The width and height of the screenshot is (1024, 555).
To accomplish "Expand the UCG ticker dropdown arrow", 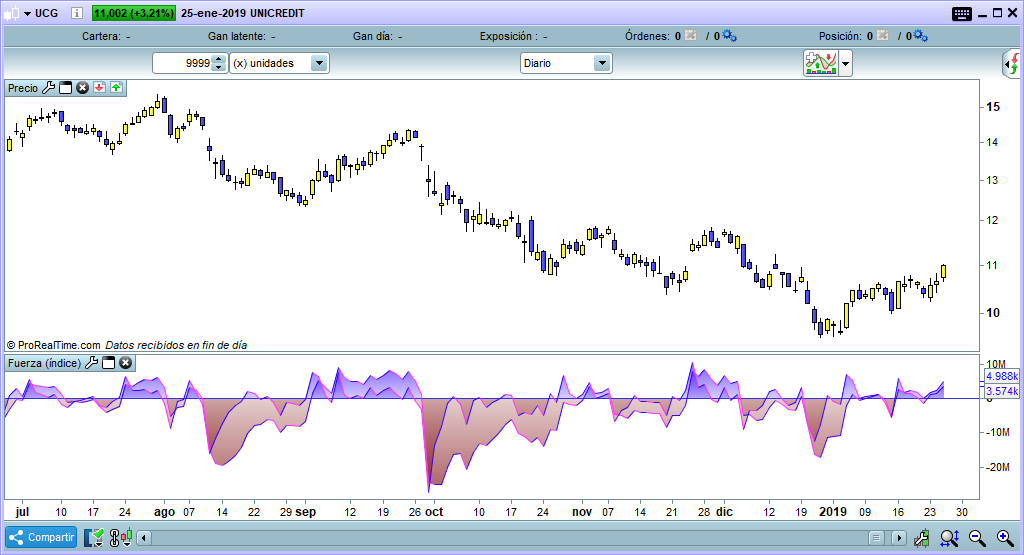I will coord(25,14).
